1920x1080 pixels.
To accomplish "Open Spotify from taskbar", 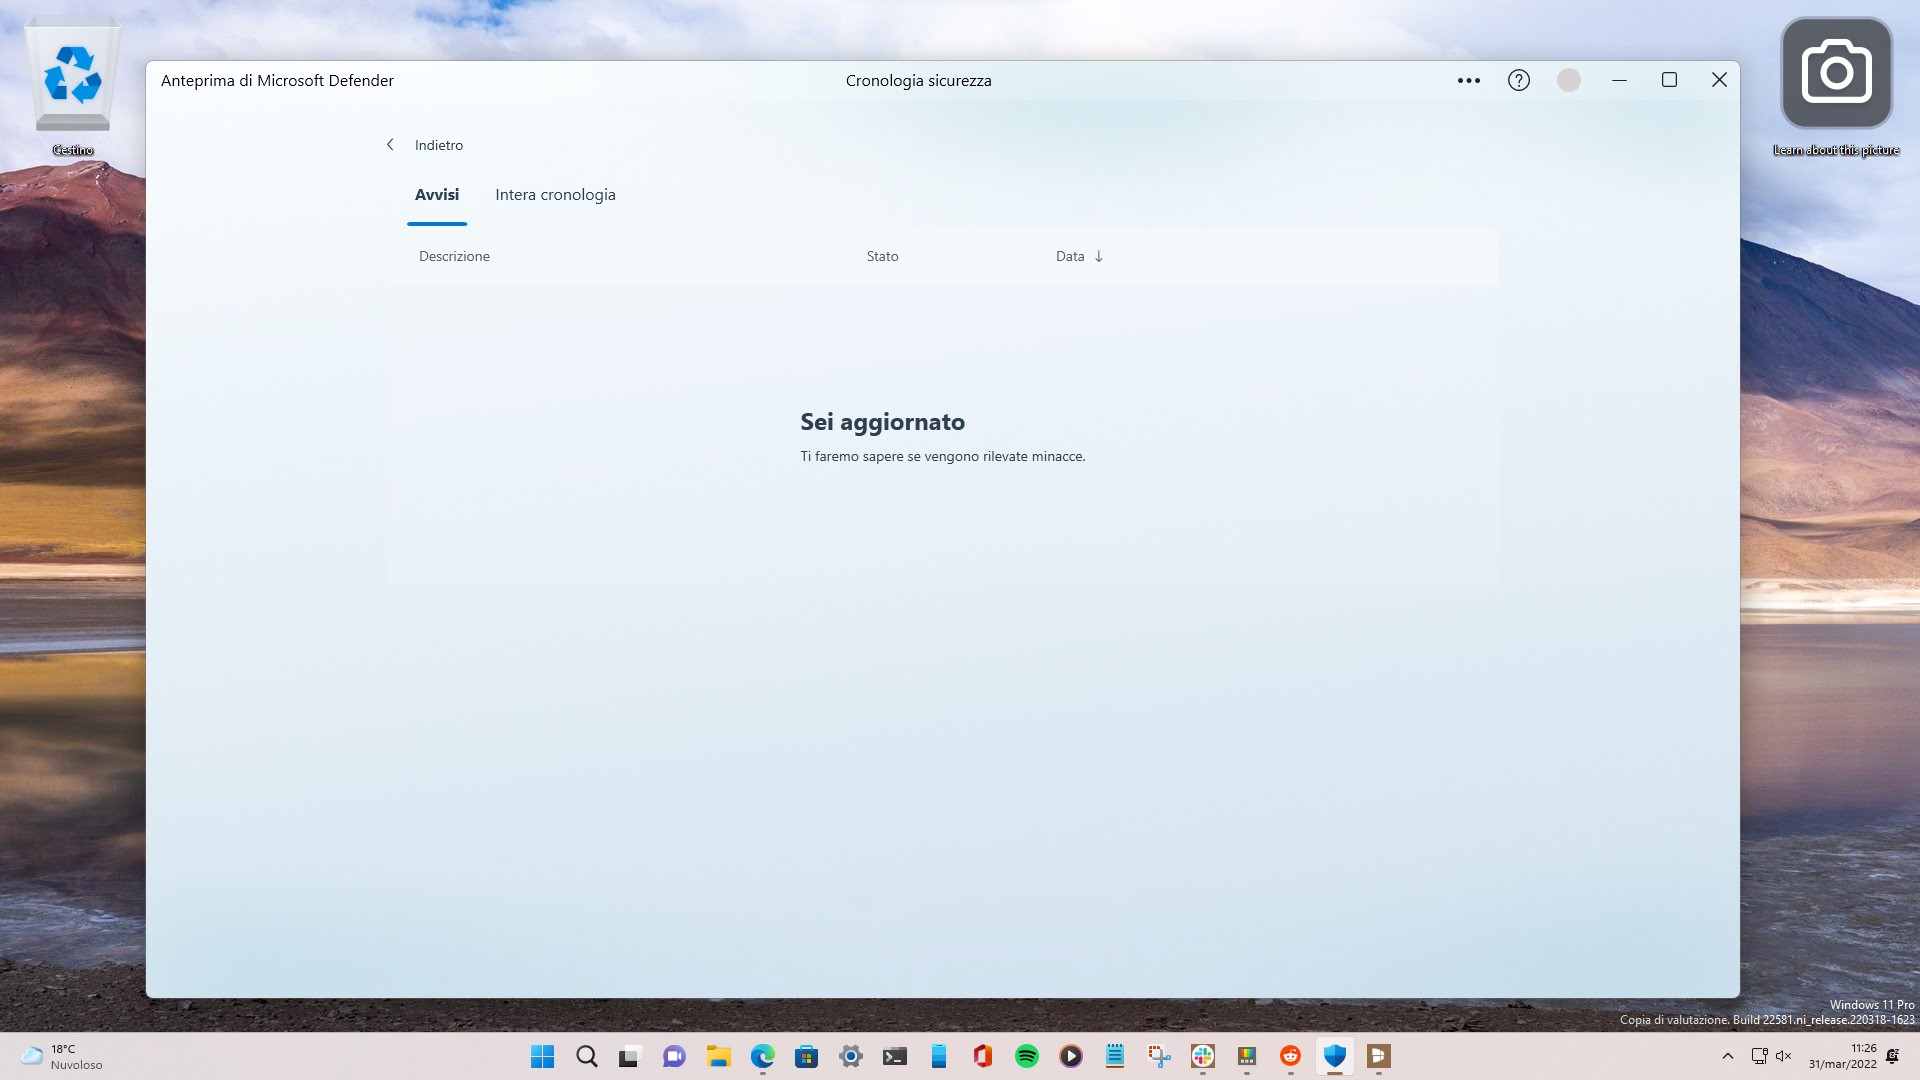I will pos(1026,1056).
